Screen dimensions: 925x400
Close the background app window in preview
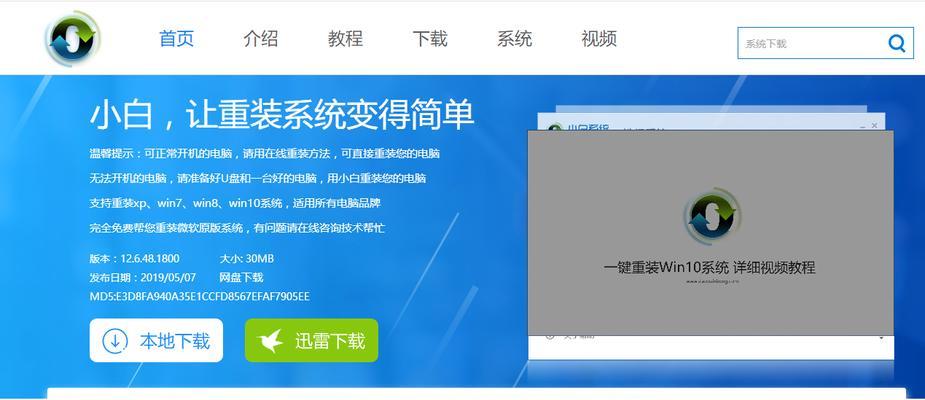click(x=874, y=126)
